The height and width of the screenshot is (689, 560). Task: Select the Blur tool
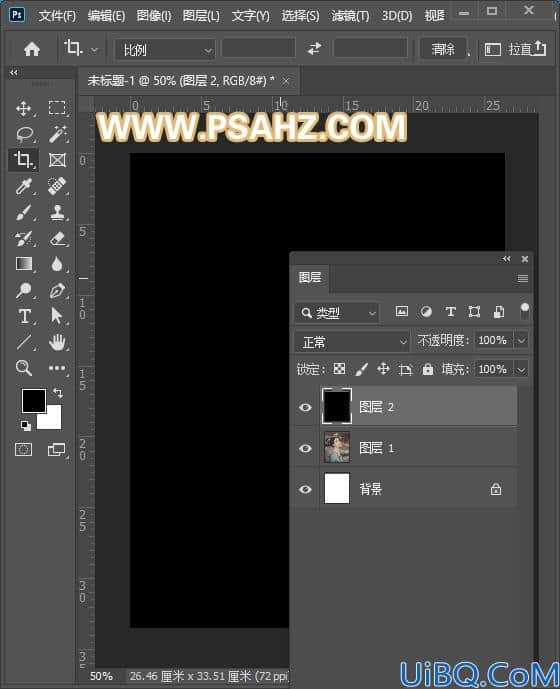57,264
